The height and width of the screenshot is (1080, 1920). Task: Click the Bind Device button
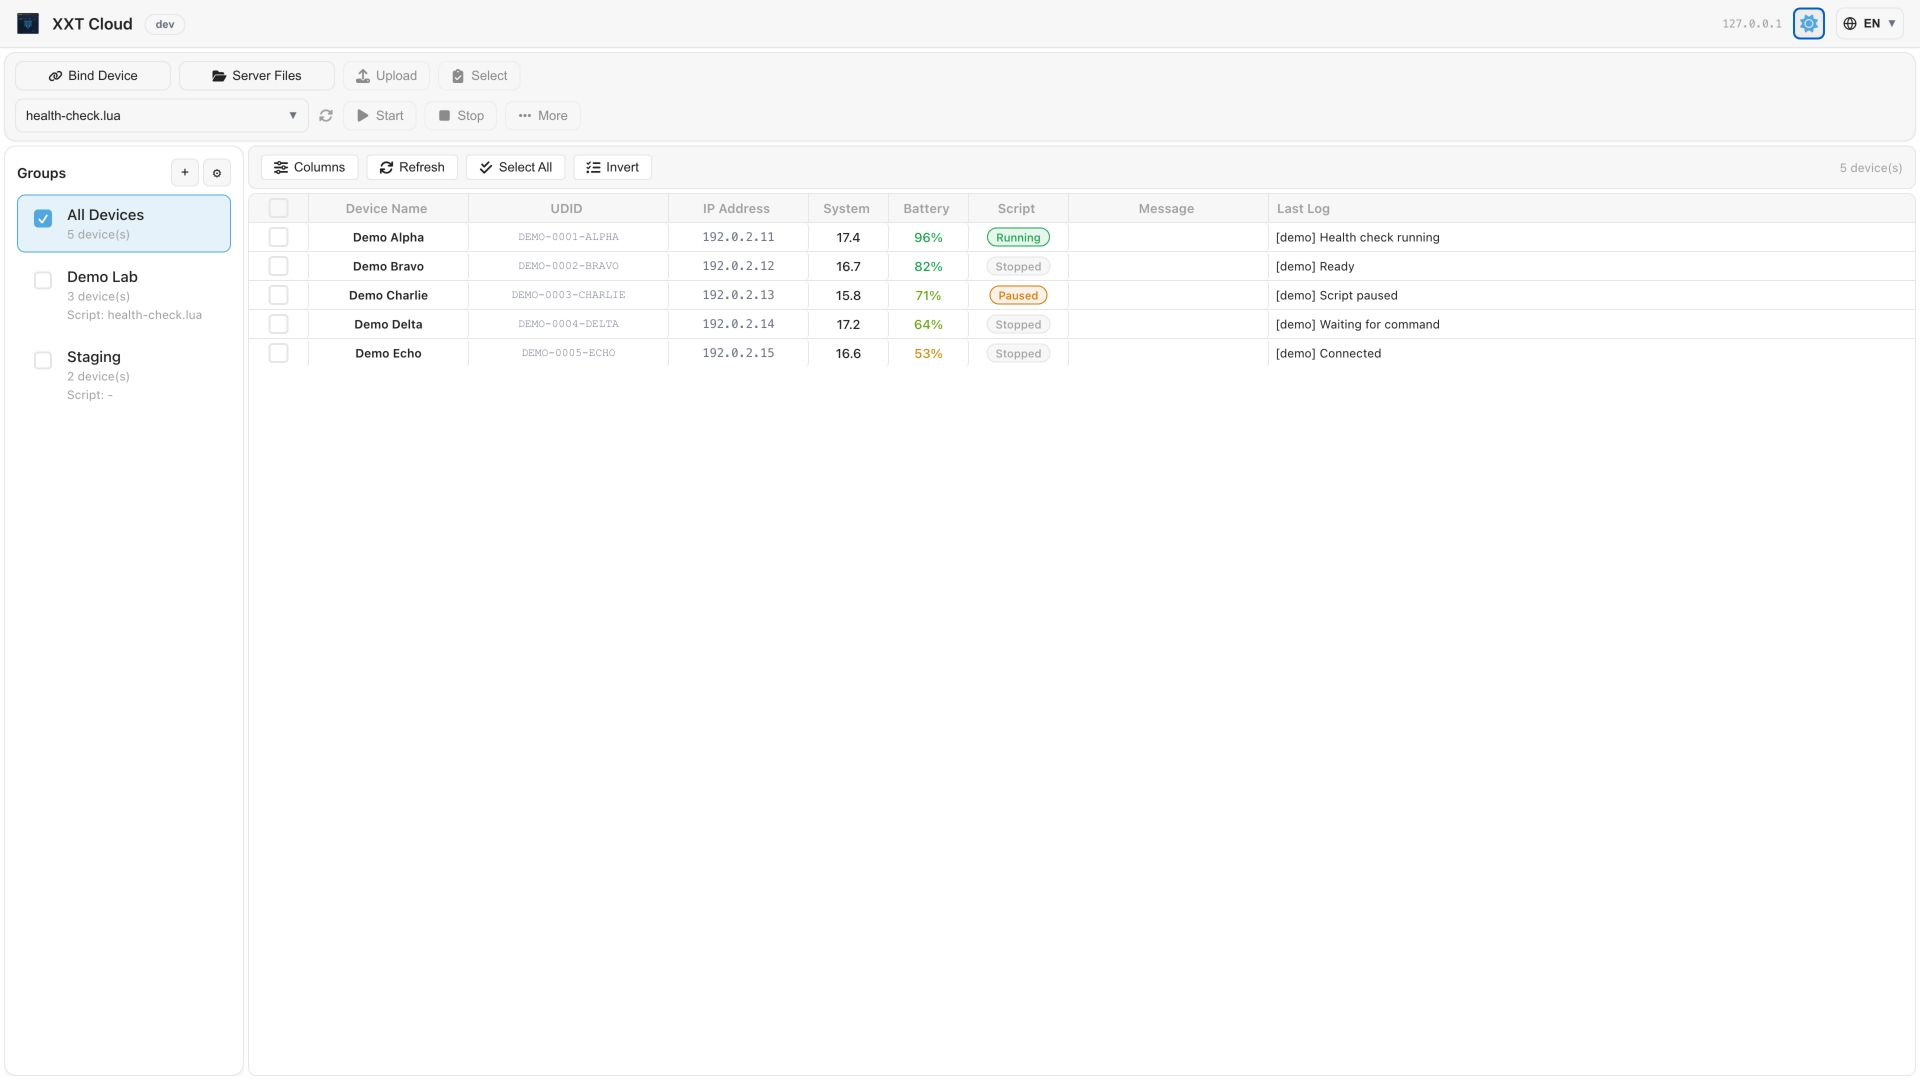click(93, 76)
